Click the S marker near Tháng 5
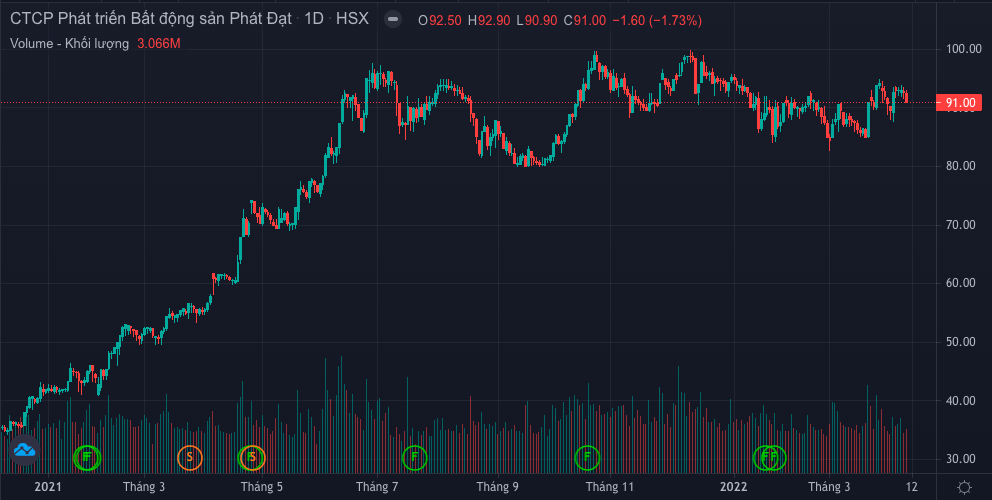This screenshot has width=992, height=500. tap(252, 457)
